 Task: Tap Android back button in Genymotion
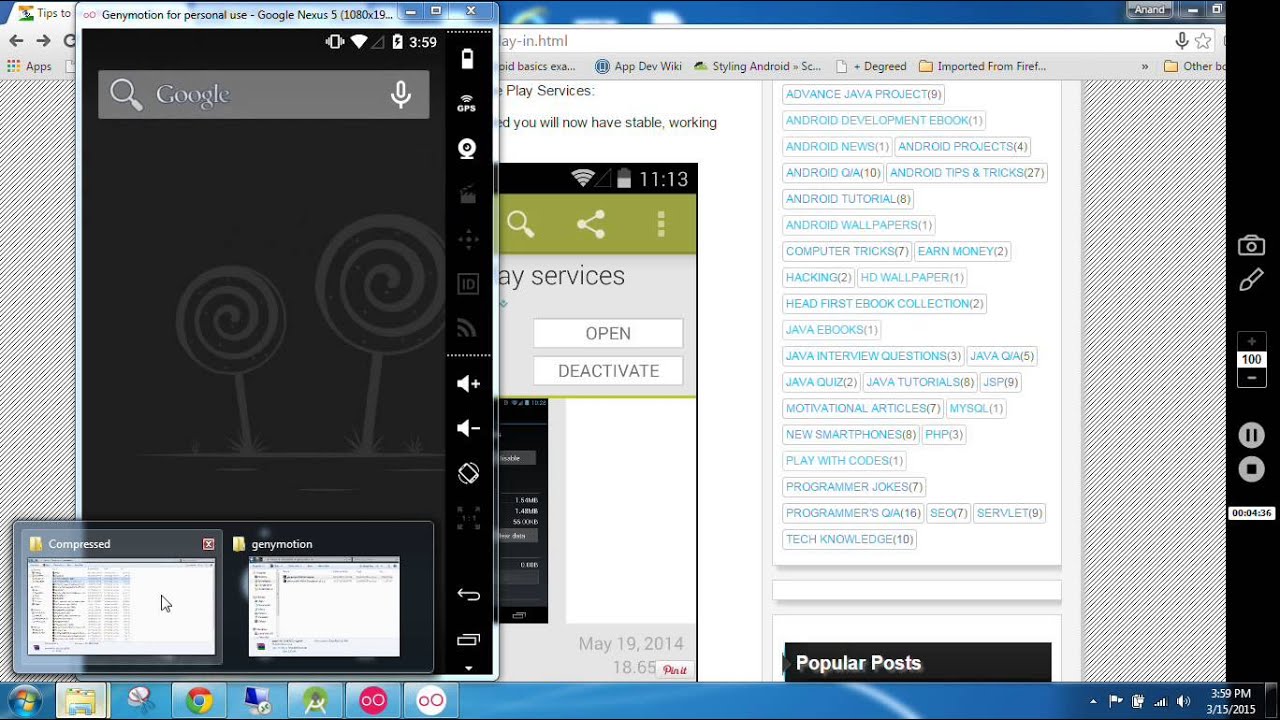(x=468, y=595)
